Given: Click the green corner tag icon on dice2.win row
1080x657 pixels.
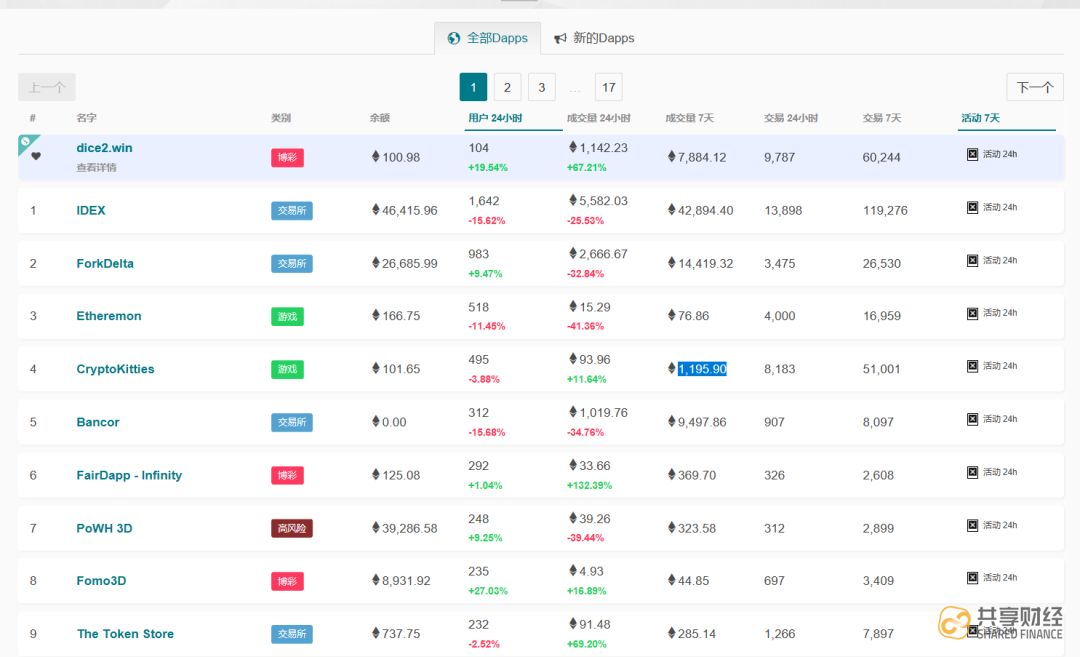Looking at the screenshot, I should pyautogui.click(x=25, y=141).
